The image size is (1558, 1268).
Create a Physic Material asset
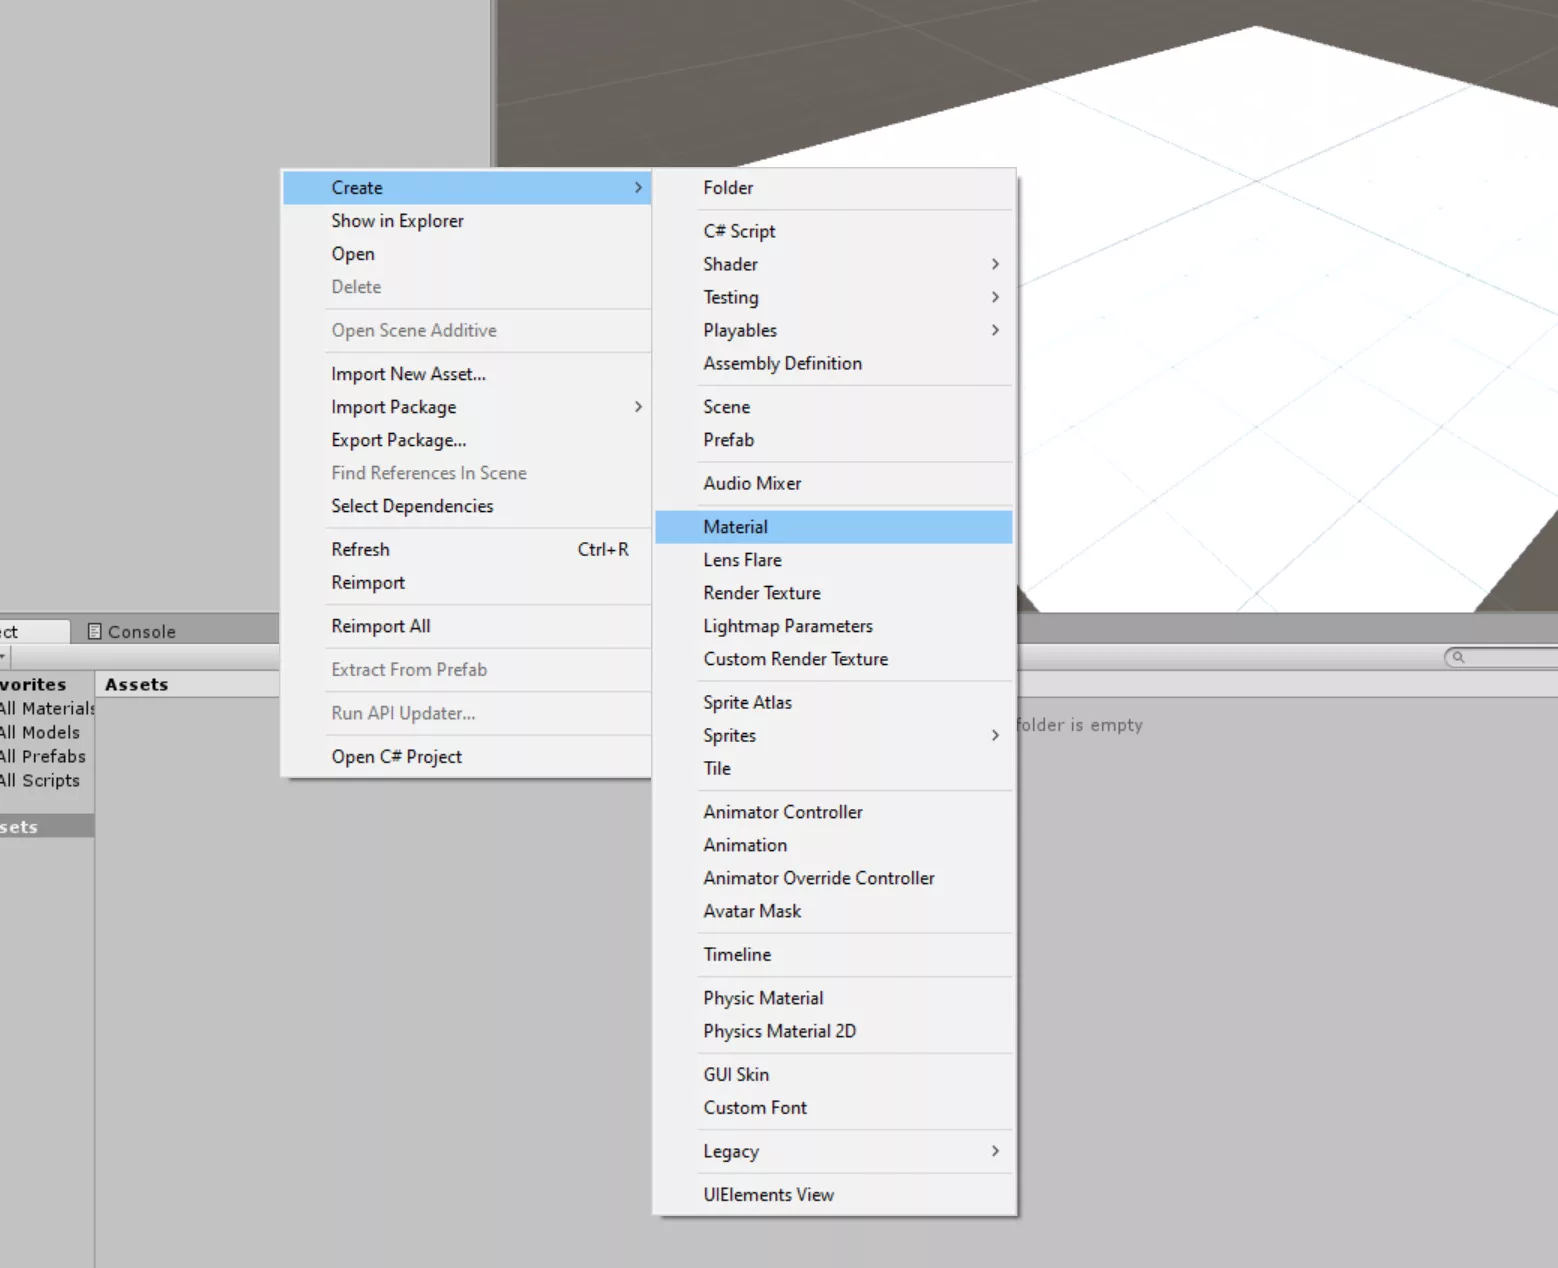pyautogui.click(x=763, y=998)
